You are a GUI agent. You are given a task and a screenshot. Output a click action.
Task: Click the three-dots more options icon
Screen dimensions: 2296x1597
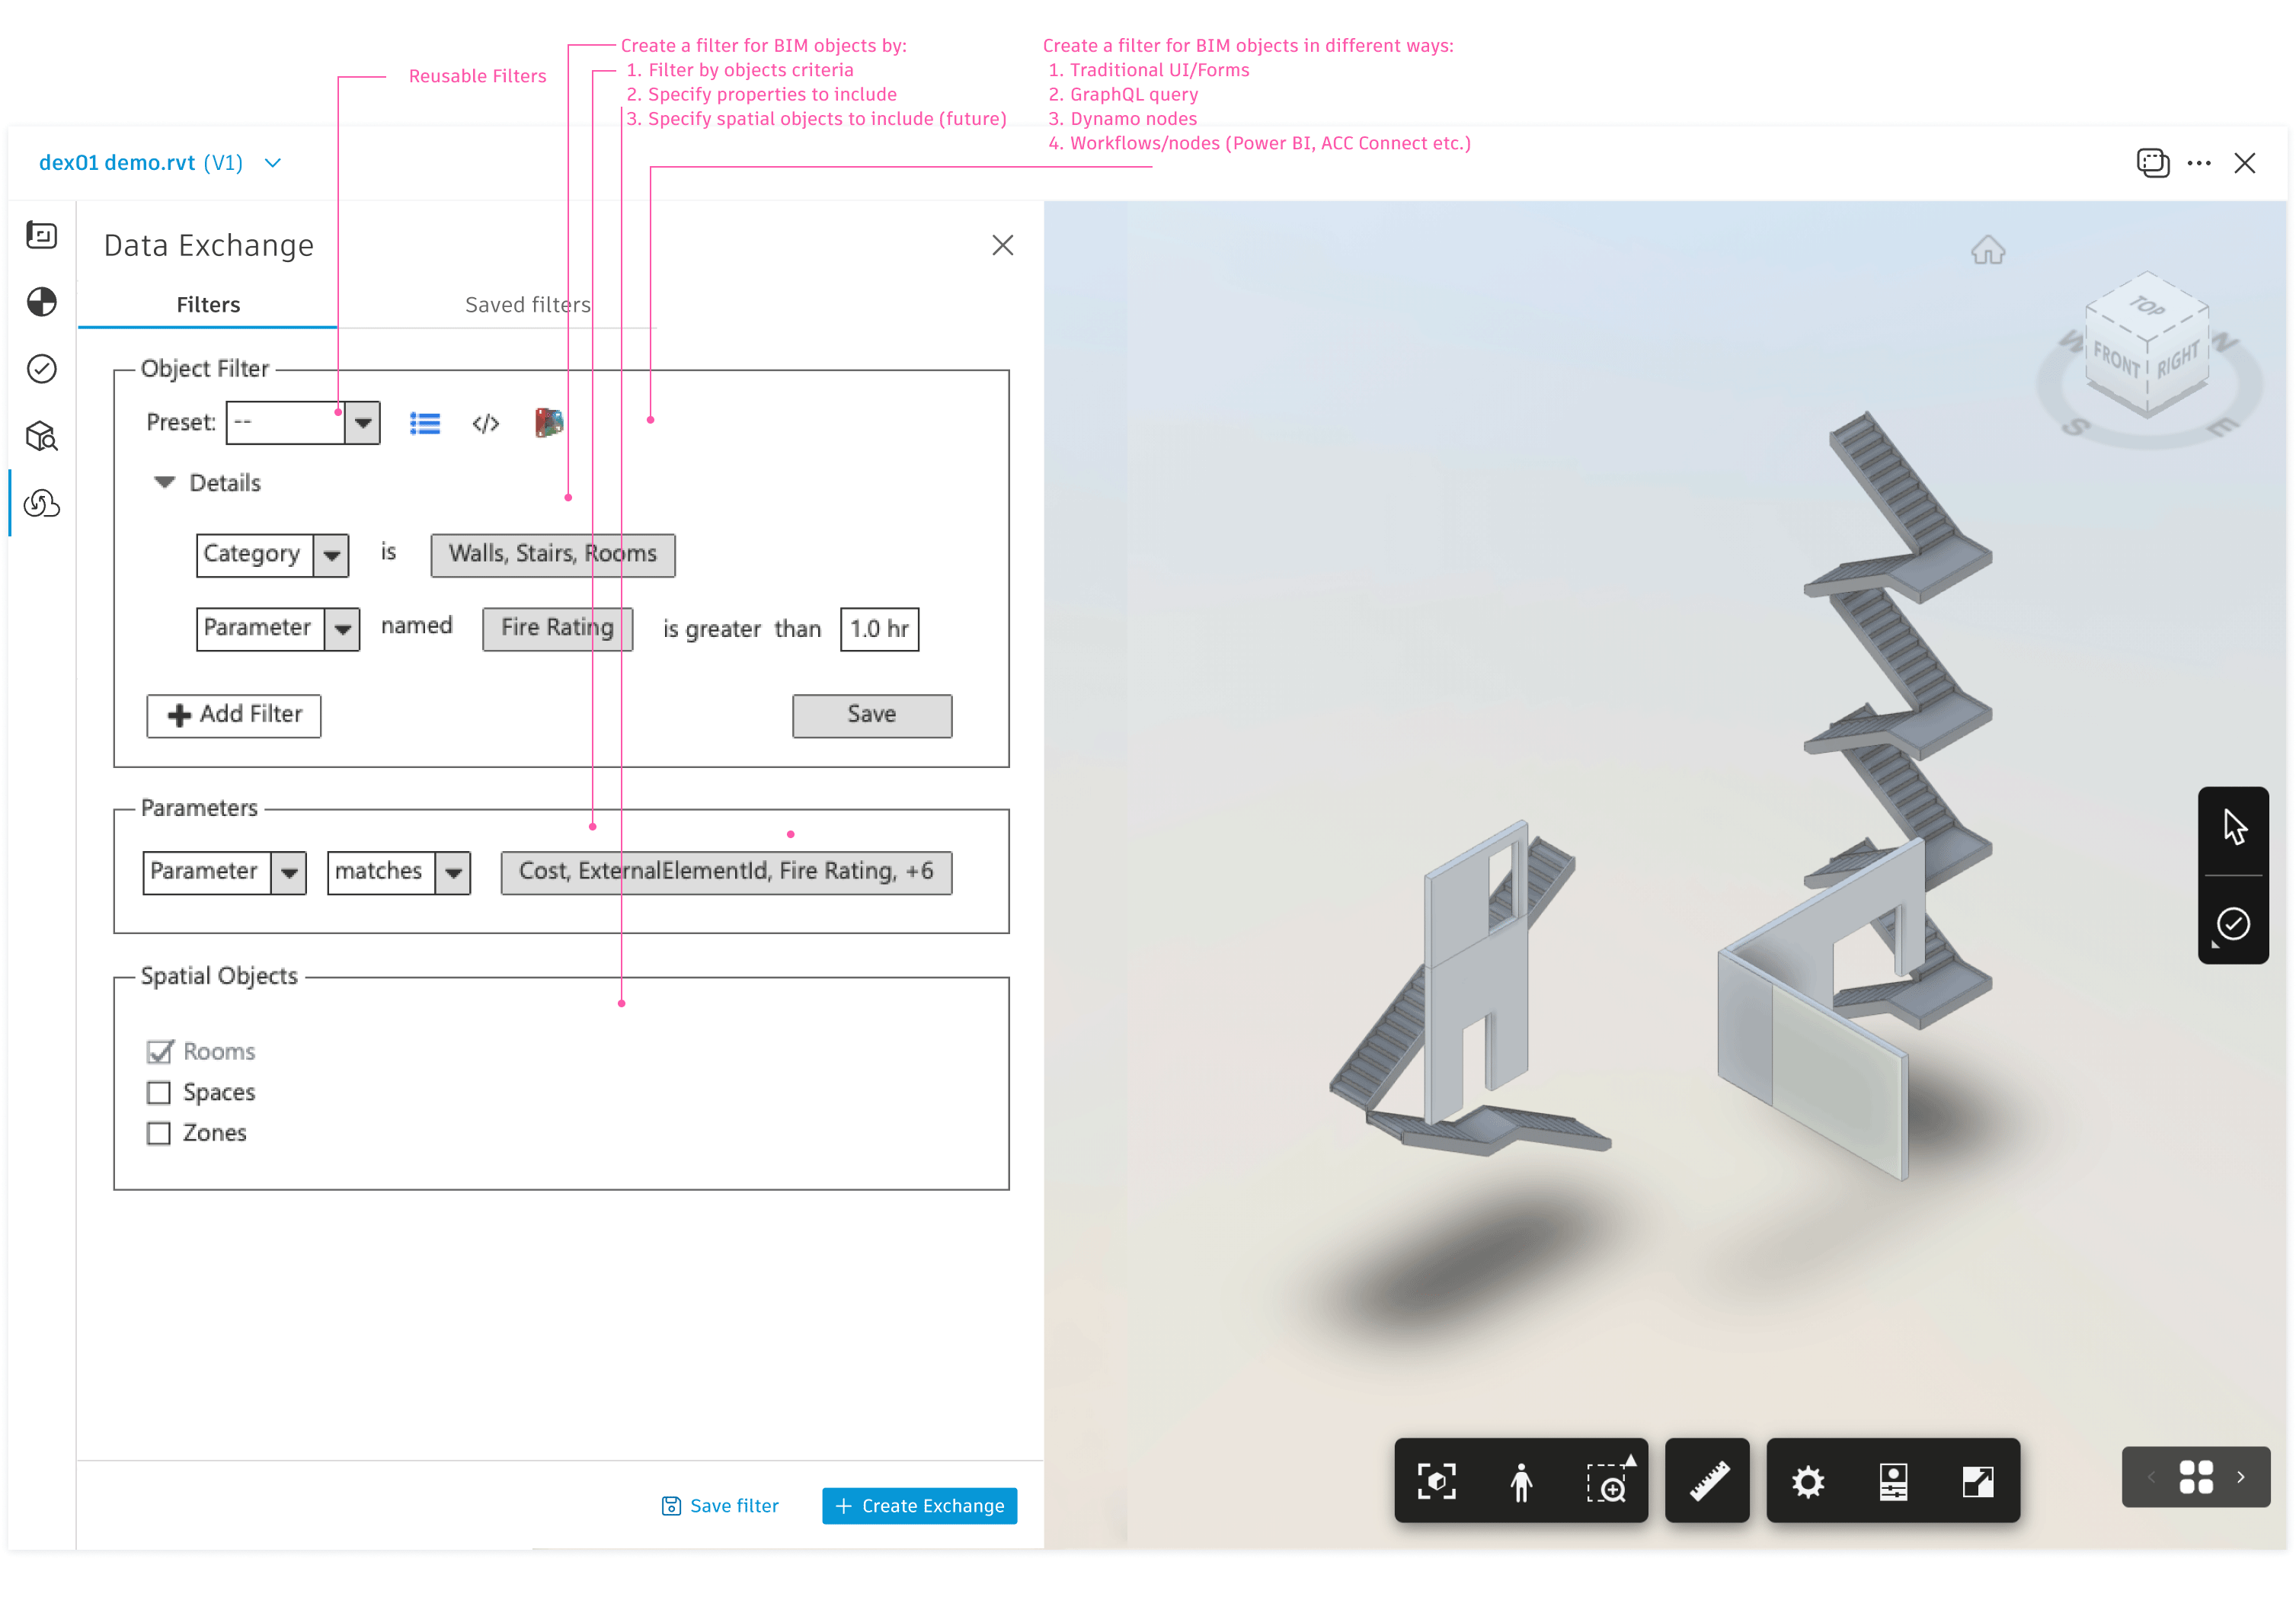point(2199,163)
